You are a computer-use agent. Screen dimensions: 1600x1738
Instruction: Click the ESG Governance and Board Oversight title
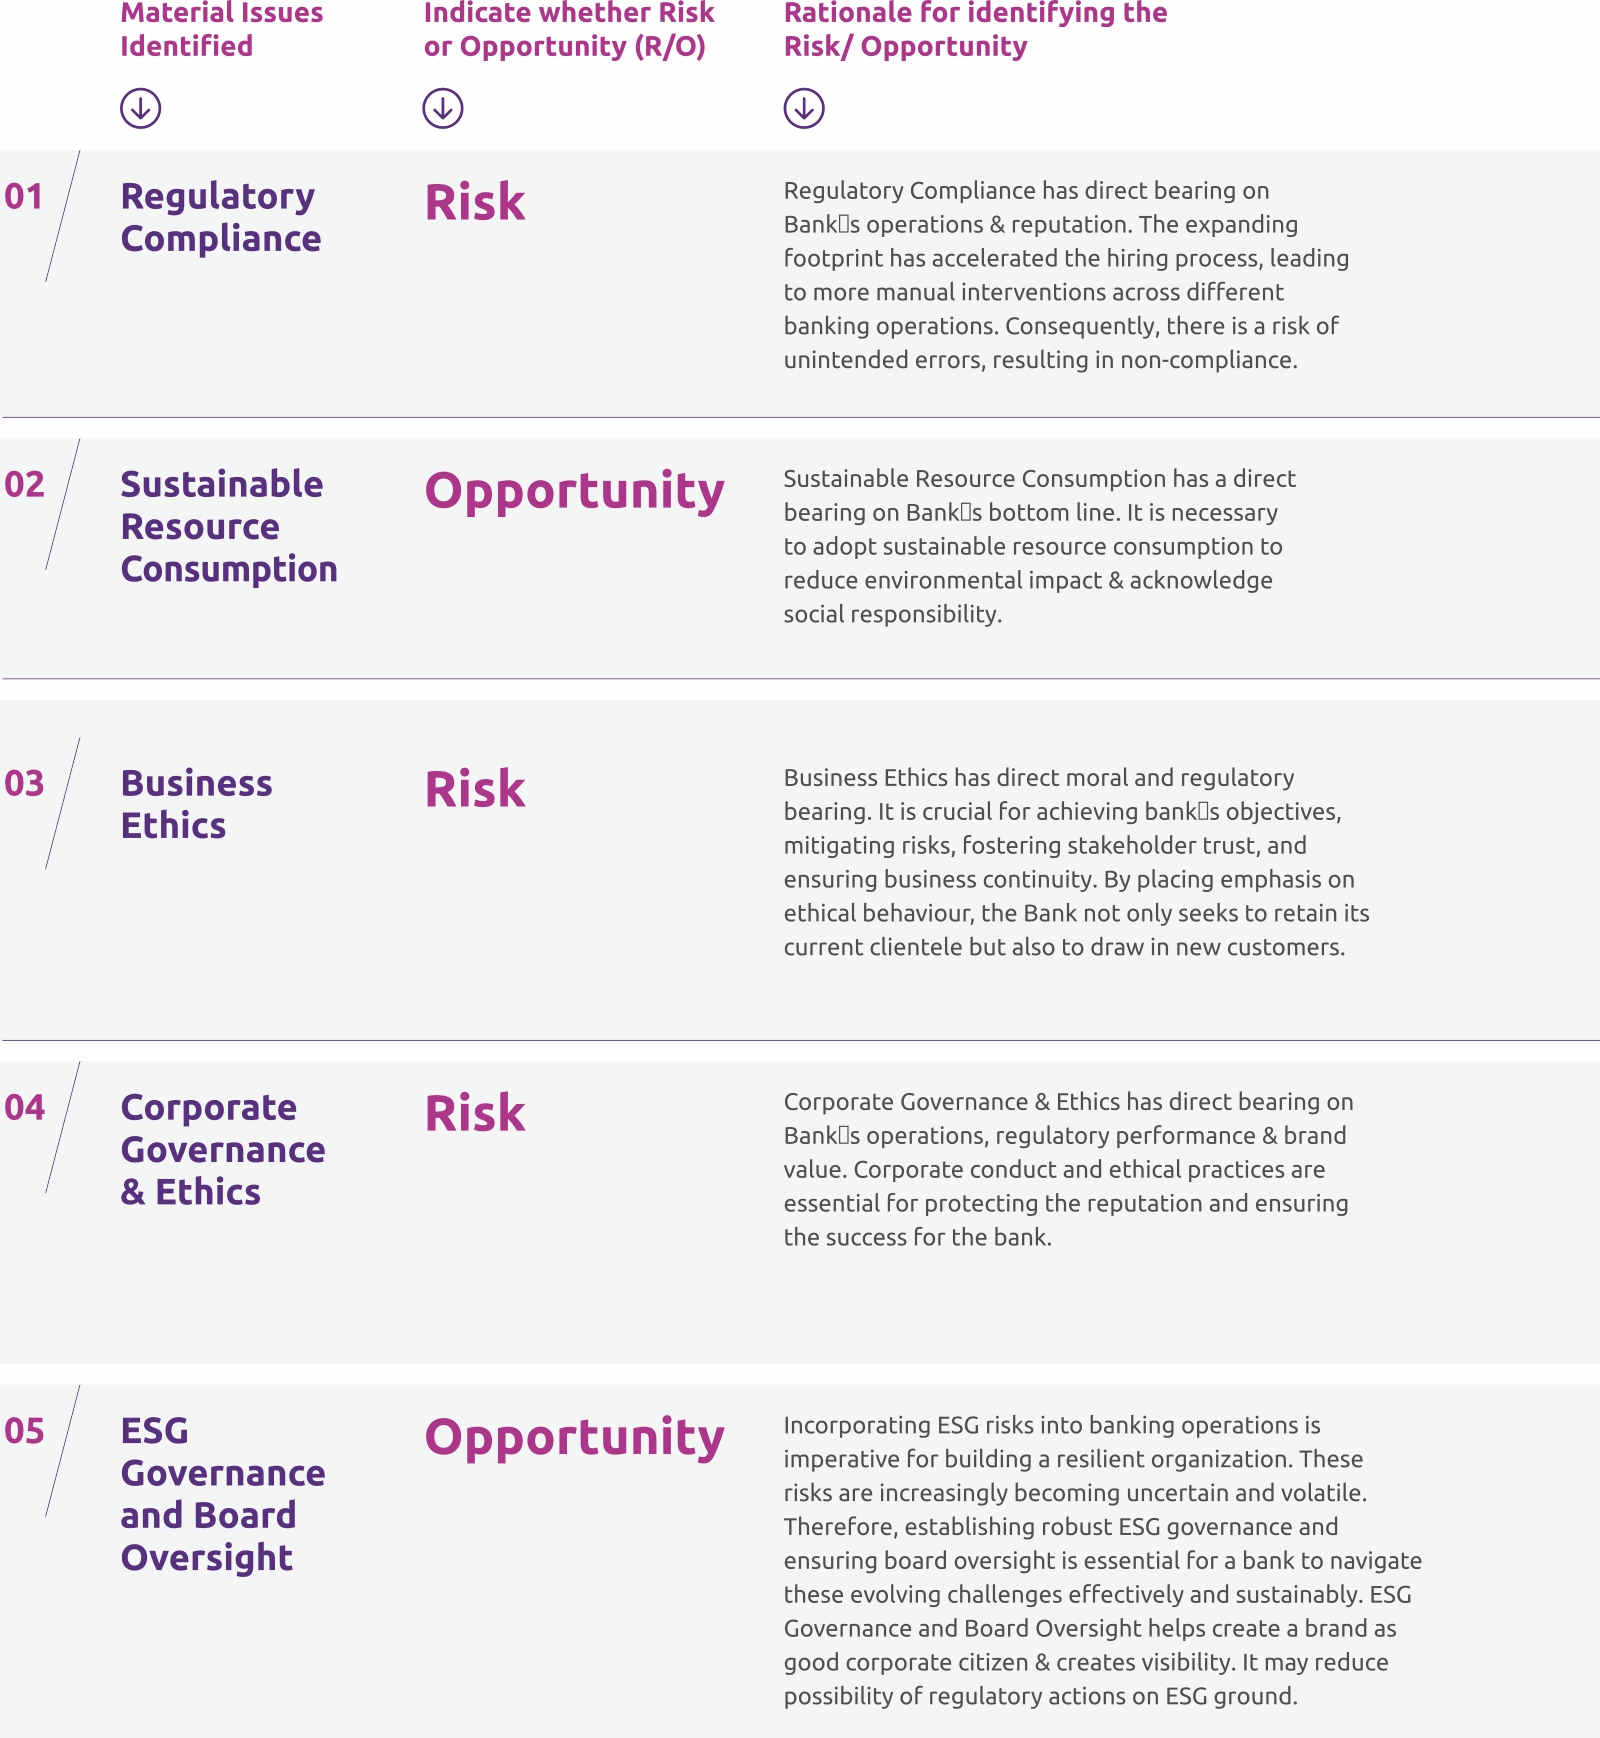(222, 1493)
